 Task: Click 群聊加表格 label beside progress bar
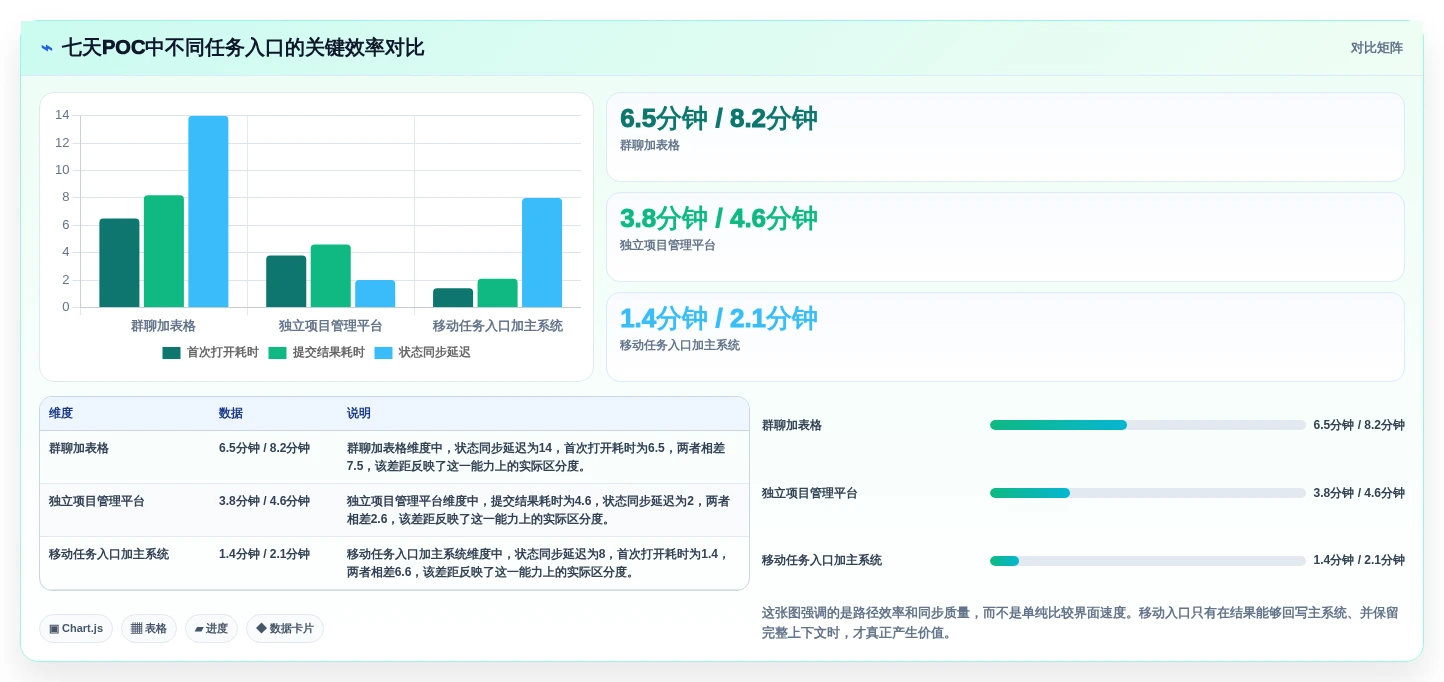click(x=792, y=425)
